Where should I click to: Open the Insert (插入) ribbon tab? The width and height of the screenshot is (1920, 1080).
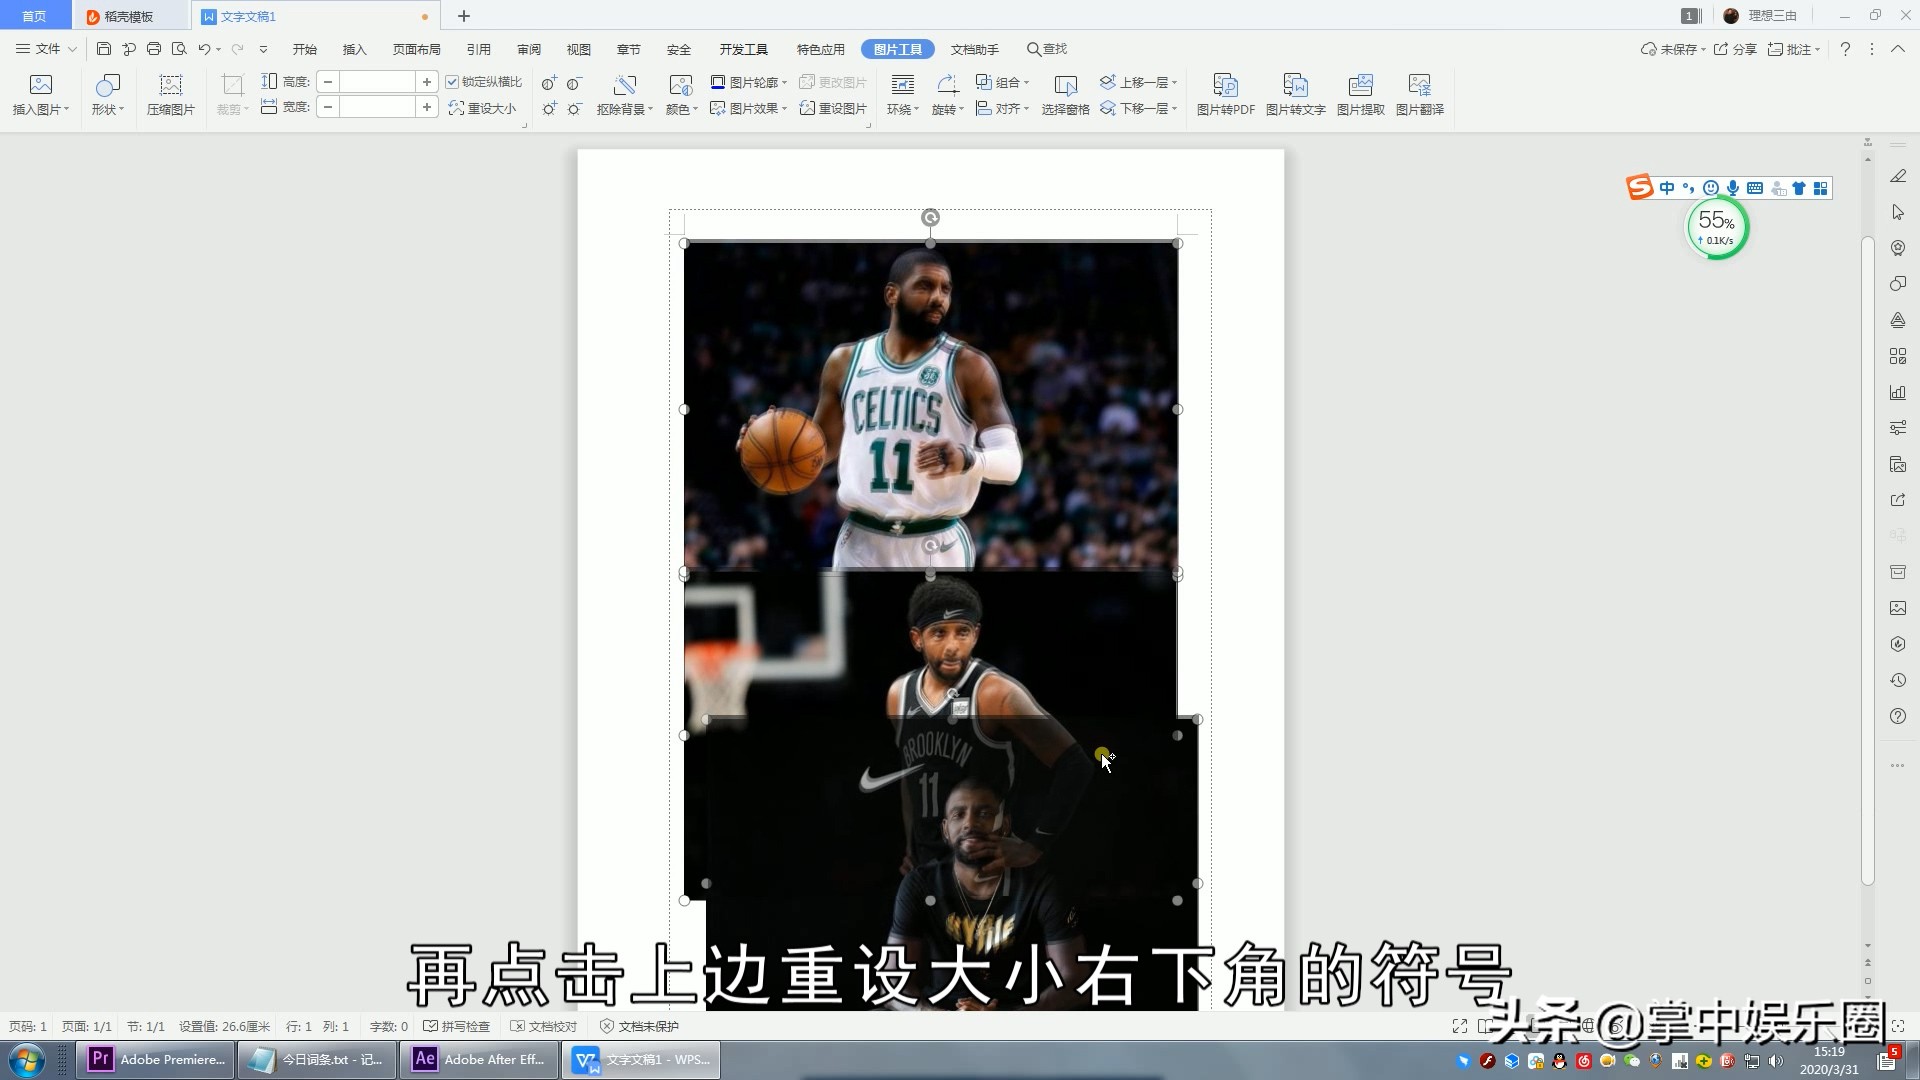pos(355,49)
